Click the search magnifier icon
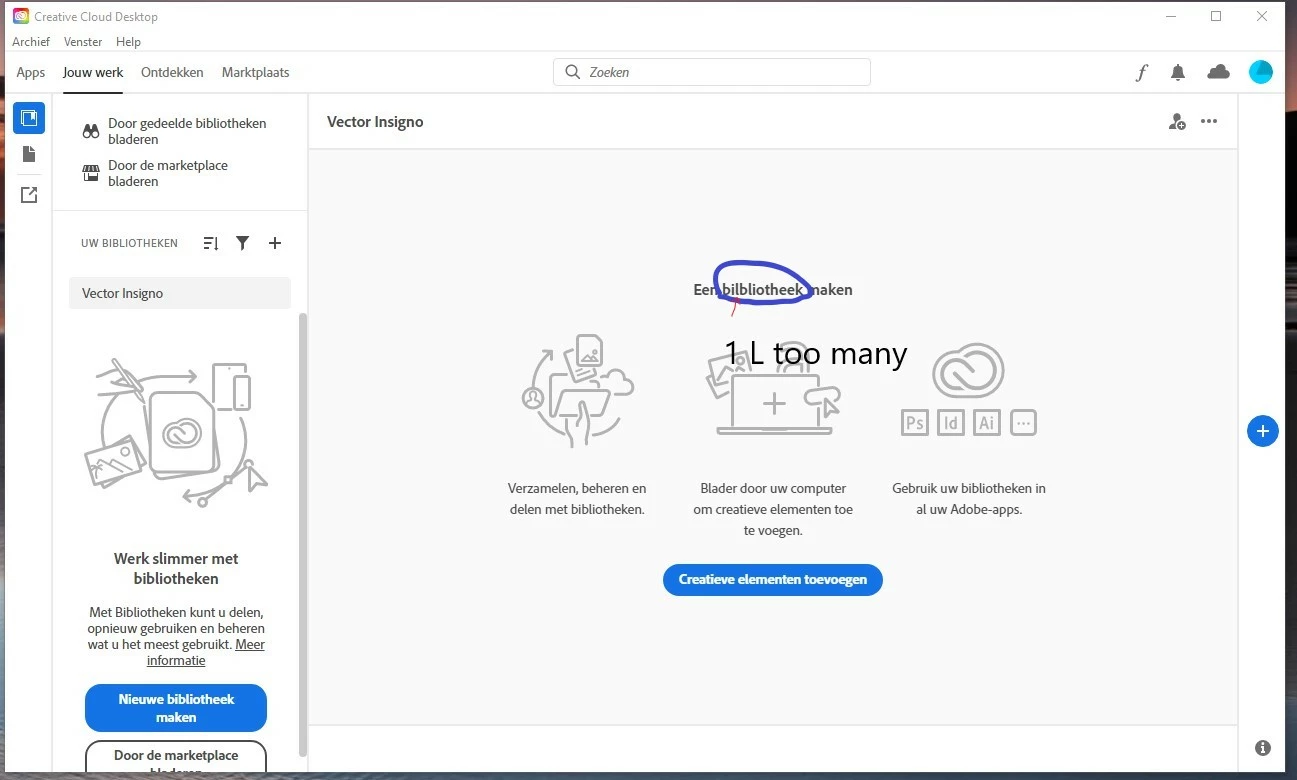1297x780 pixels. [572, 72]
